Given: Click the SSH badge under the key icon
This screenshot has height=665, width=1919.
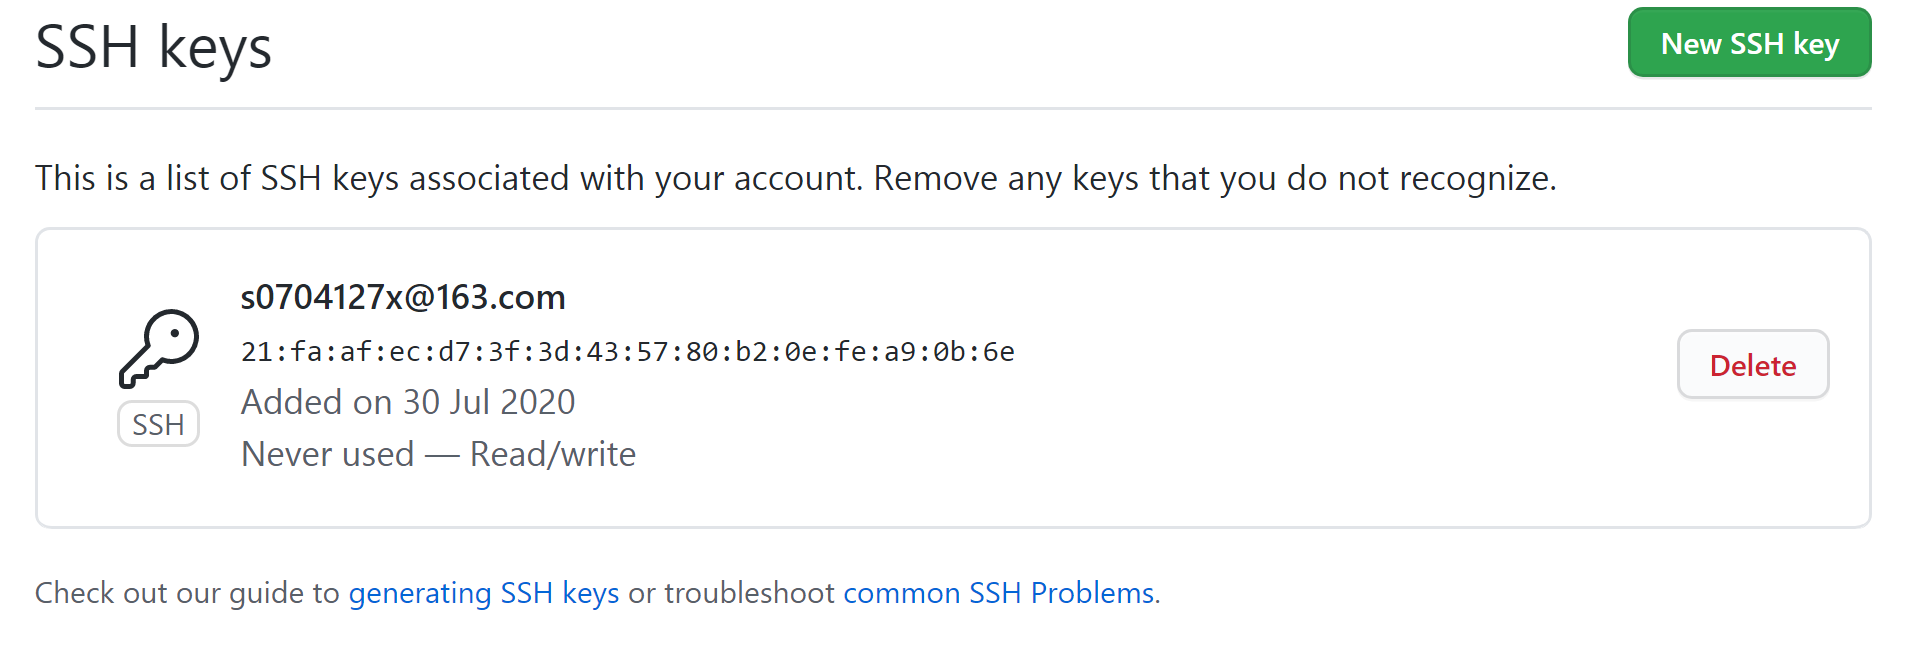Looking at the screenshot, I should pyautogui.click(x=158, y=424).
